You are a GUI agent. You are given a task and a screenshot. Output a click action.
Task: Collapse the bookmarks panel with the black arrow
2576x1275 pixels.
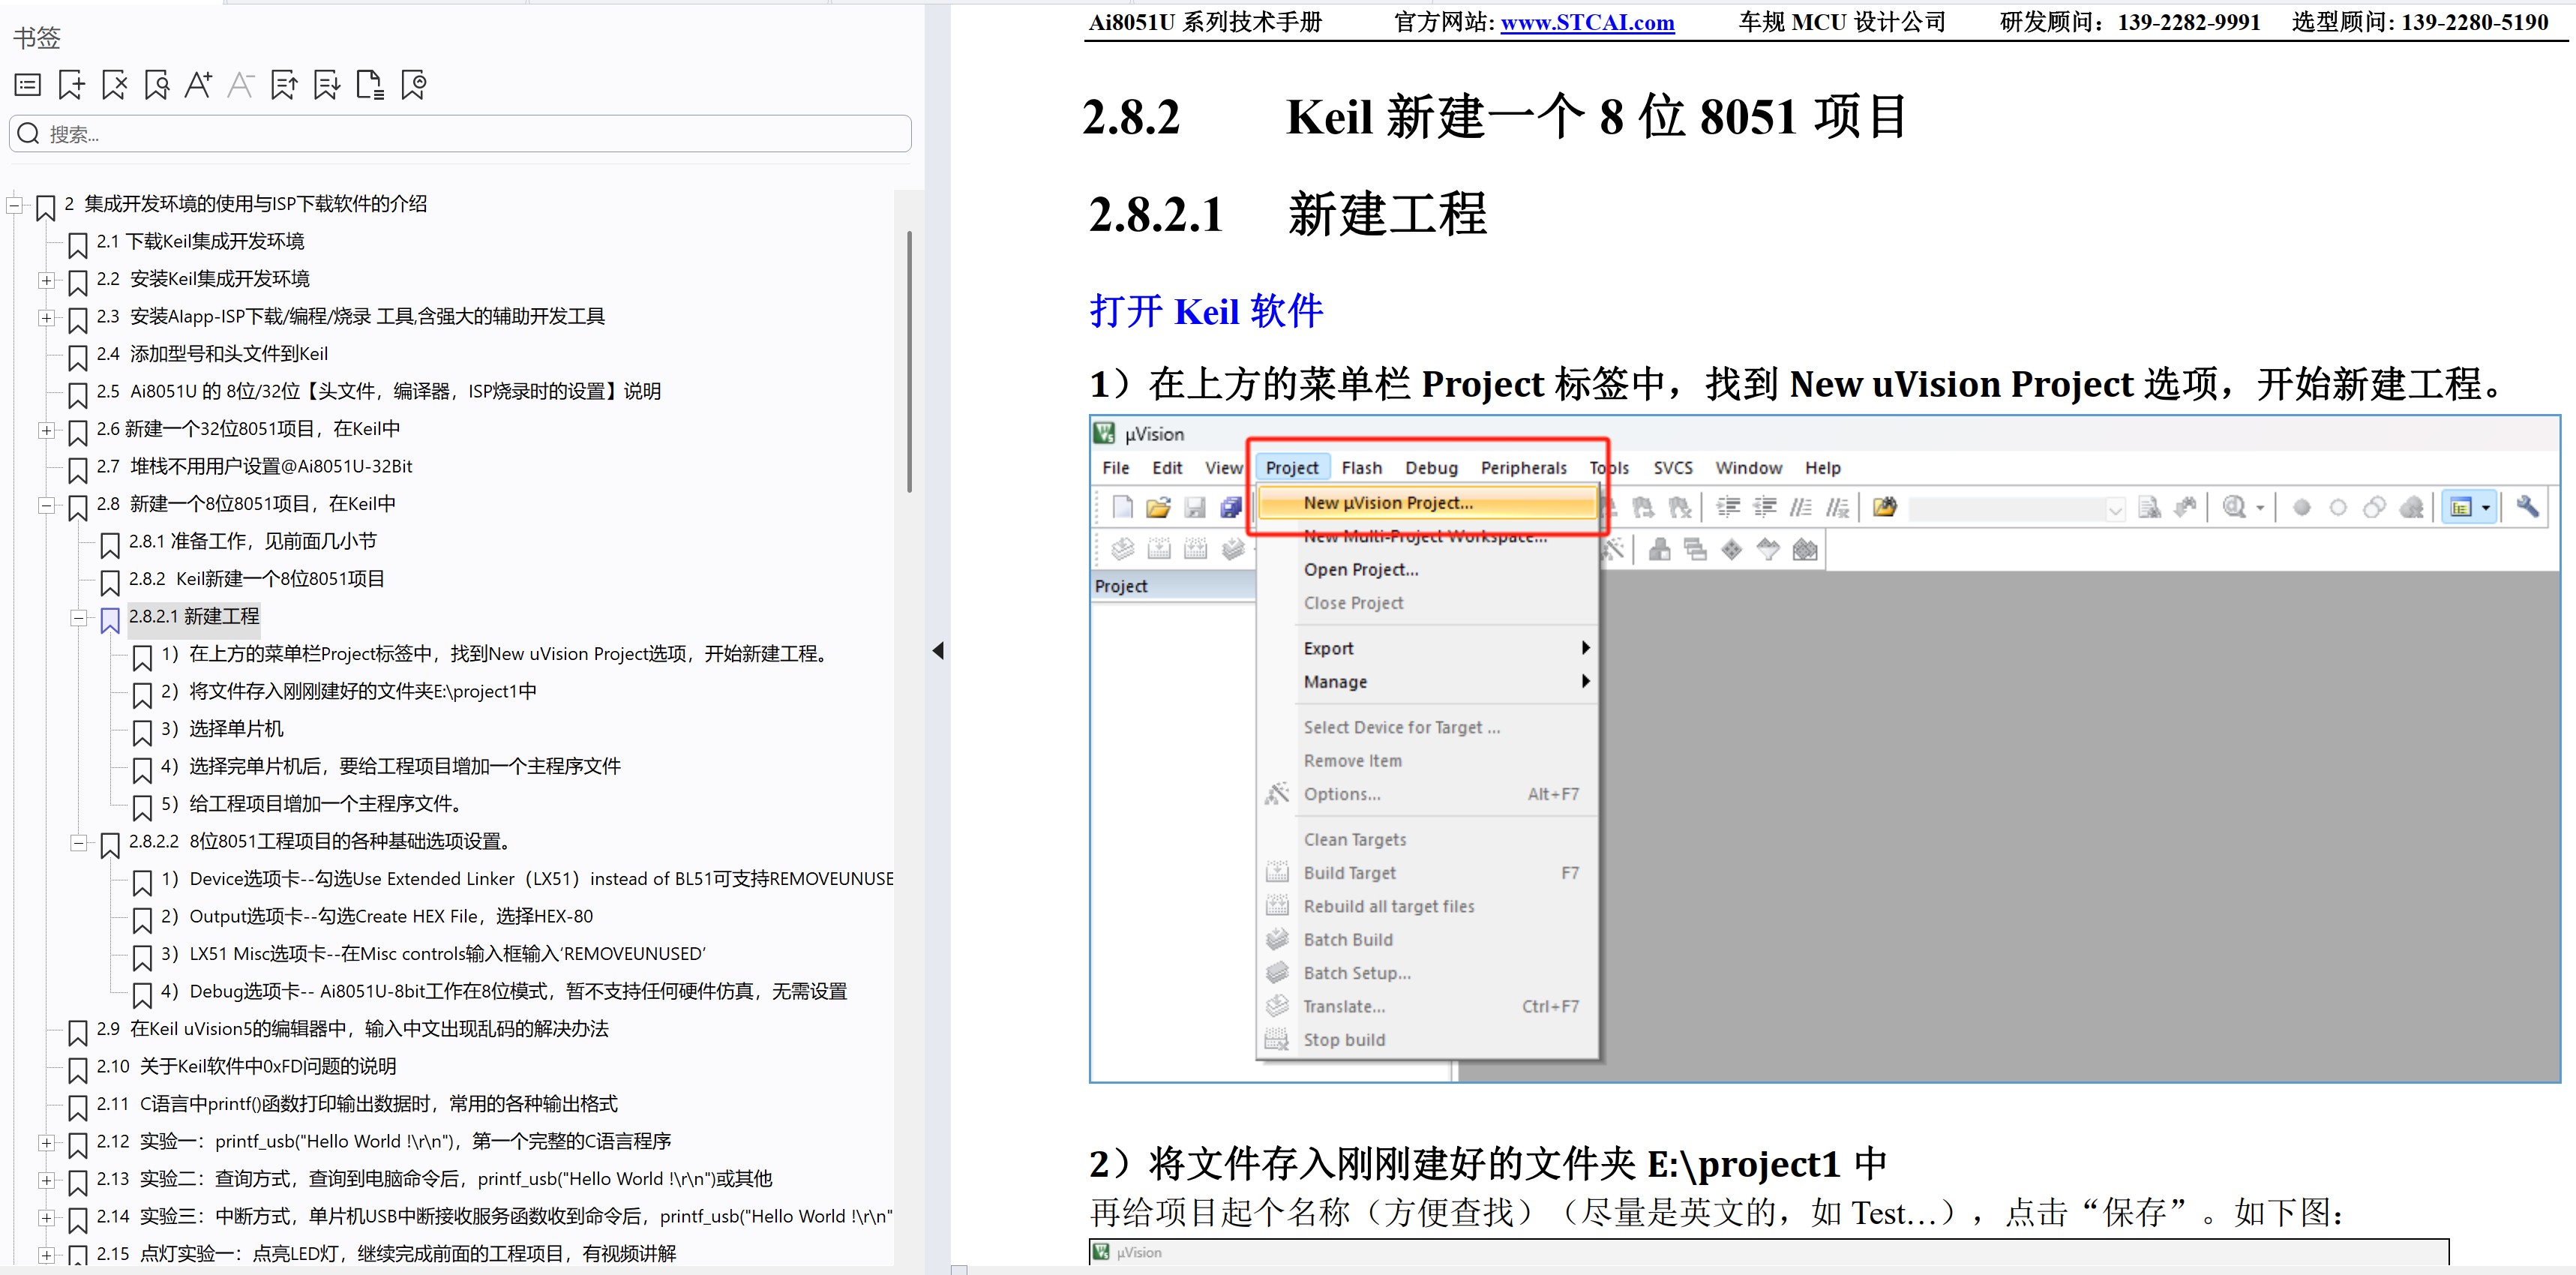(x=938, y=651)
